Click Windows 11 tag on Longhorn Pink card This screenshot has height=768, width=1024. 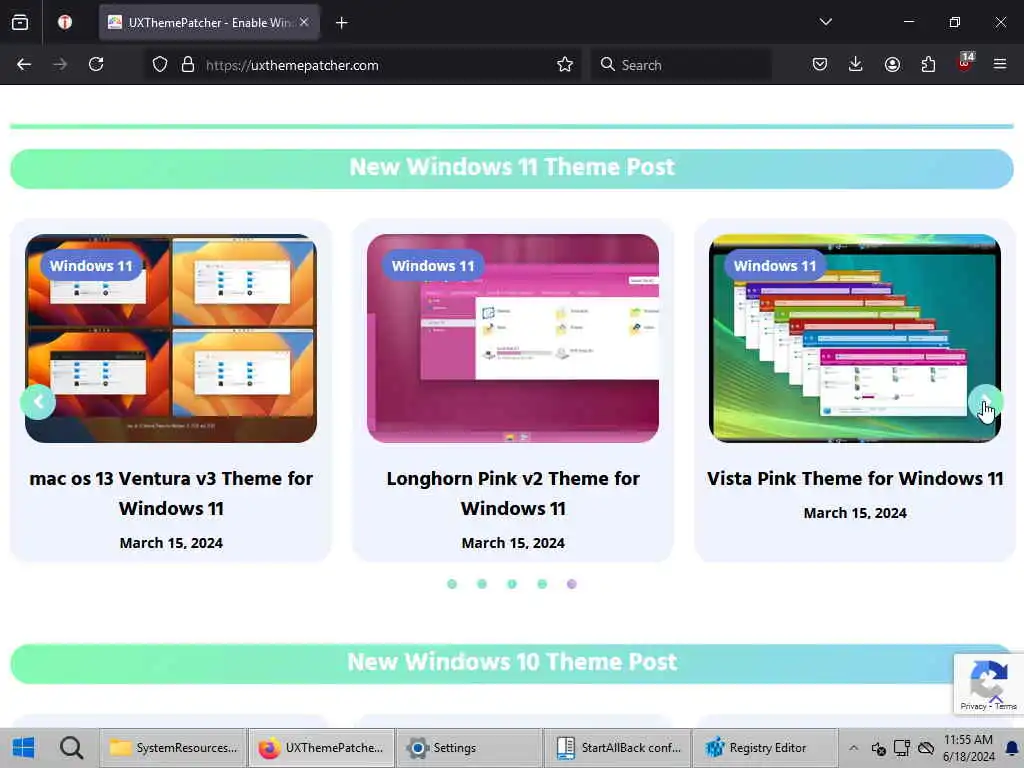click(433, 266)
